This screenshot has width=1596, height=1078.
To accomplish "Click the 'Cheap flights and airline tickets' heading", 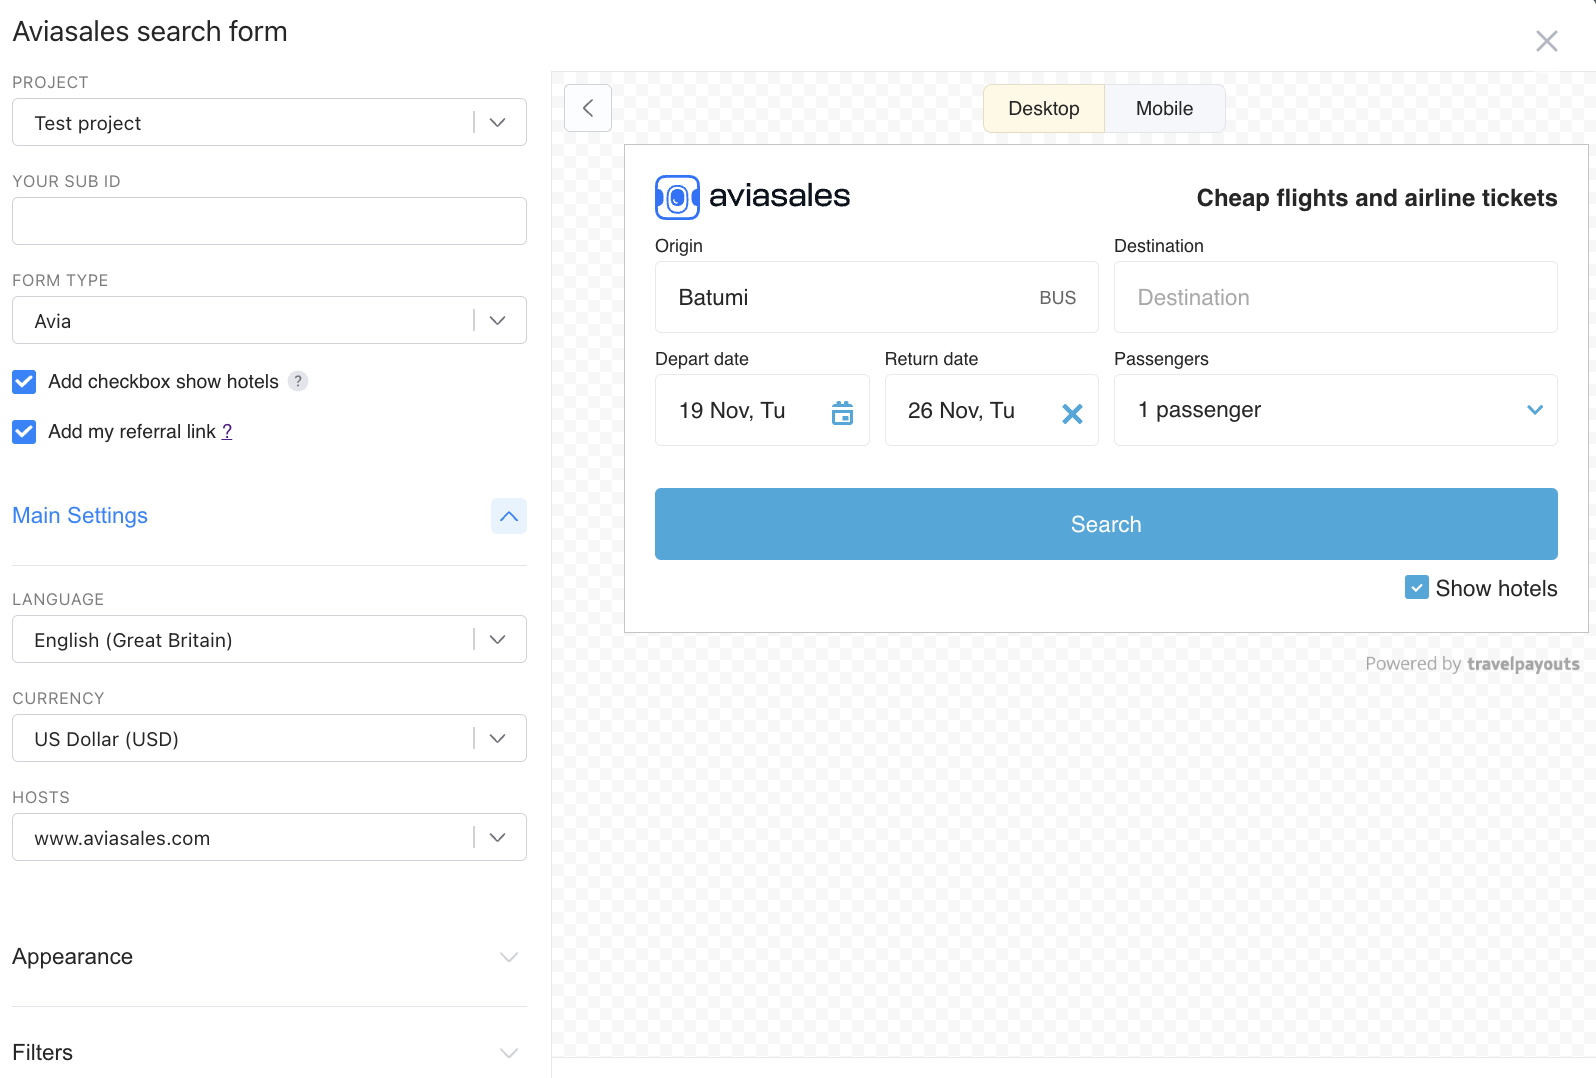I will point(1377,198).
